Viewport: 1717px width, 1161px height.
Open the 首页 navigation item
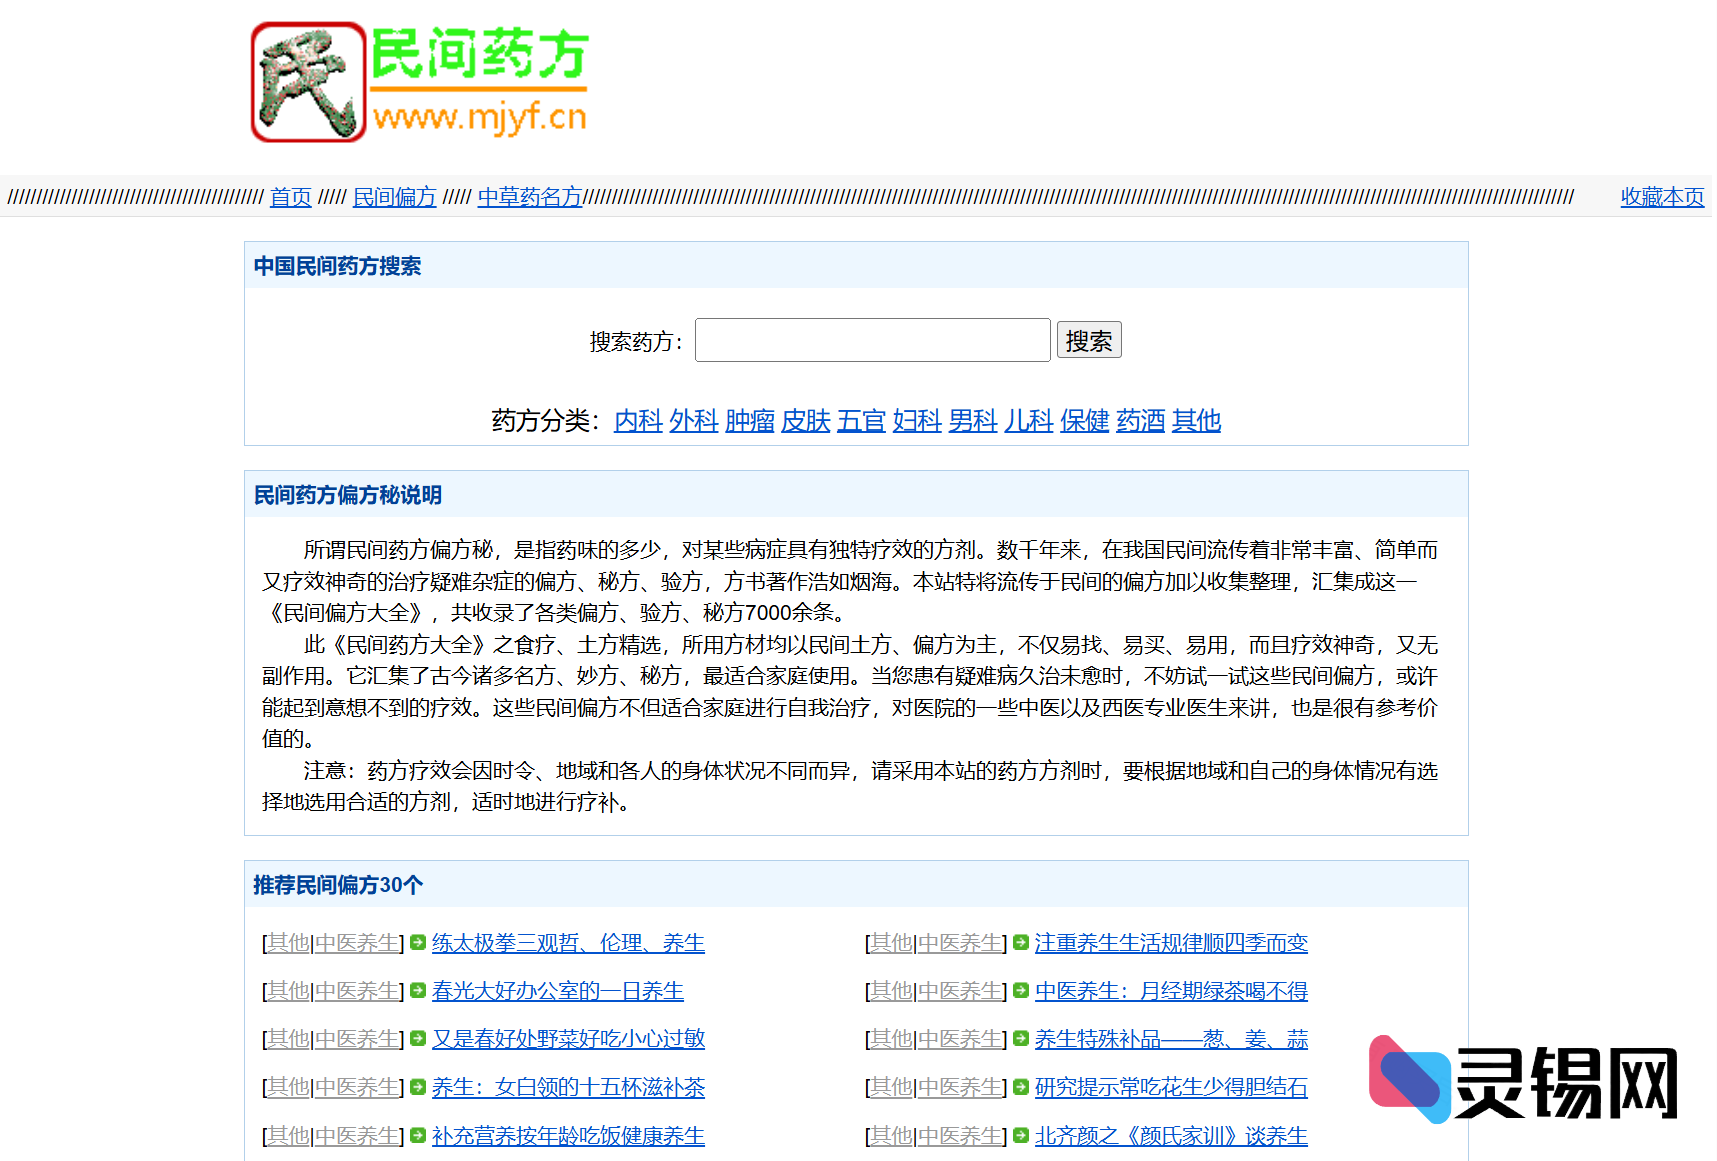click(290, 197)
